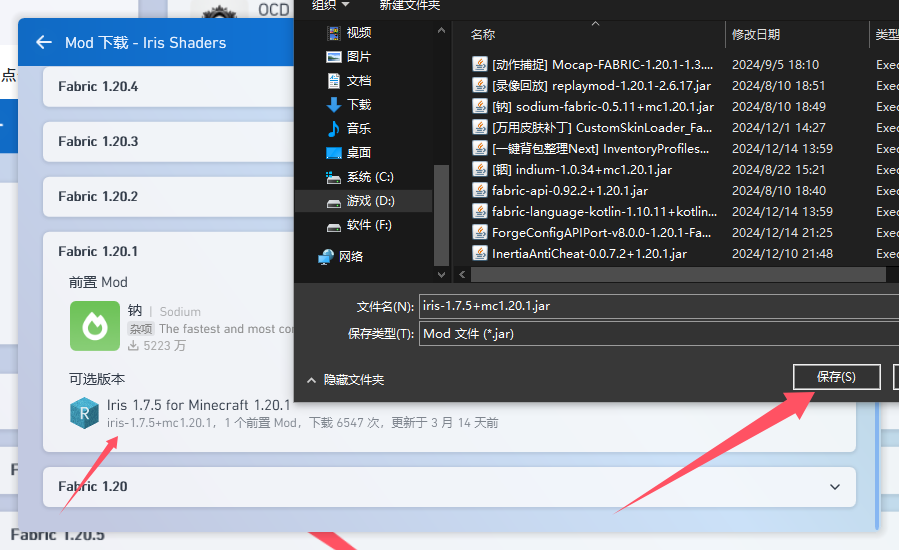899x550 pixels.
Task: Open the 组织 dropdown menu
Action: click(330, 5)
